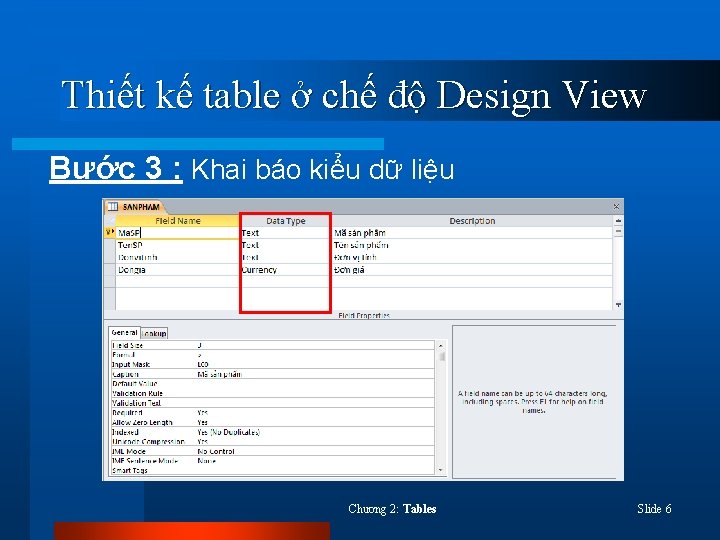Click the Field Size property value
Screen dimensions: 720x540
point(315,345)
